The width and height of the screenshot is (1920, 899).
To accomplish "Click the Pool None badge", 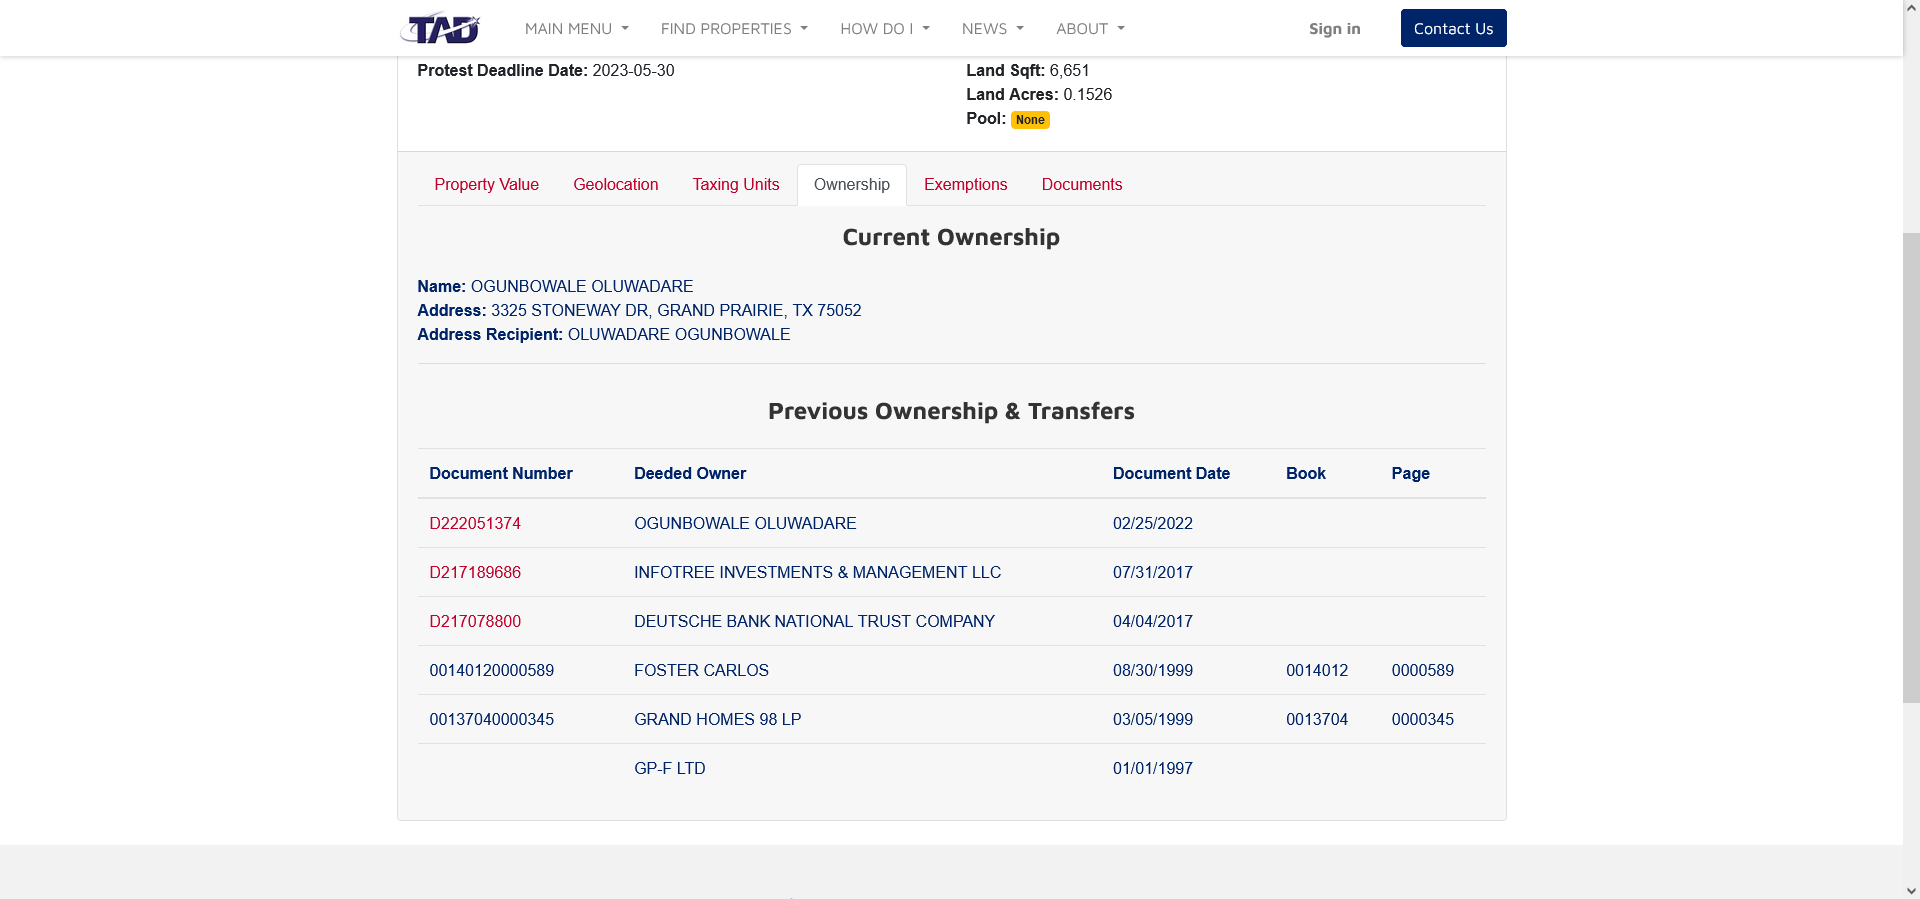I will [x=1030, y=120].
